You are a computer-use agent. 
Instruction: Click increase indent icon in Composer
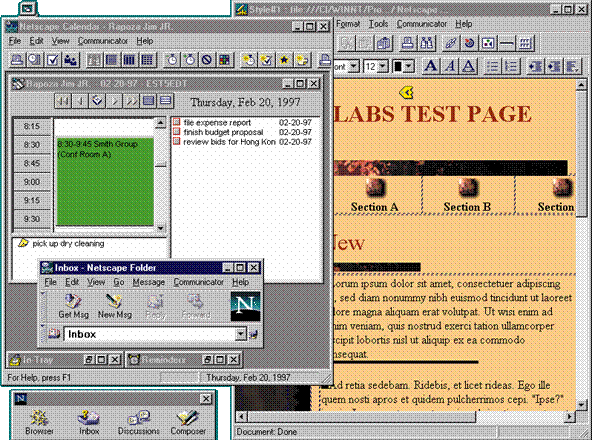coord(554,66)
